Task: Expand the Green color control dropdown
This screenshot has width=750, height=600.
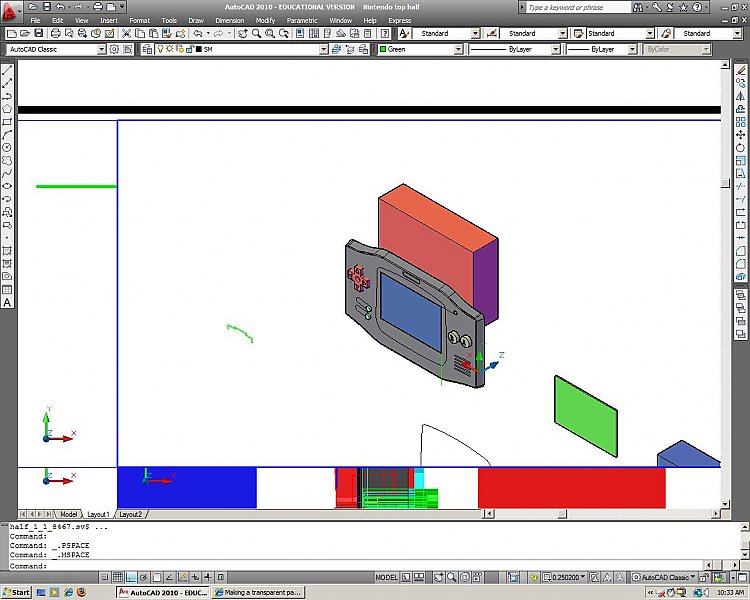Action: point(458,49)
